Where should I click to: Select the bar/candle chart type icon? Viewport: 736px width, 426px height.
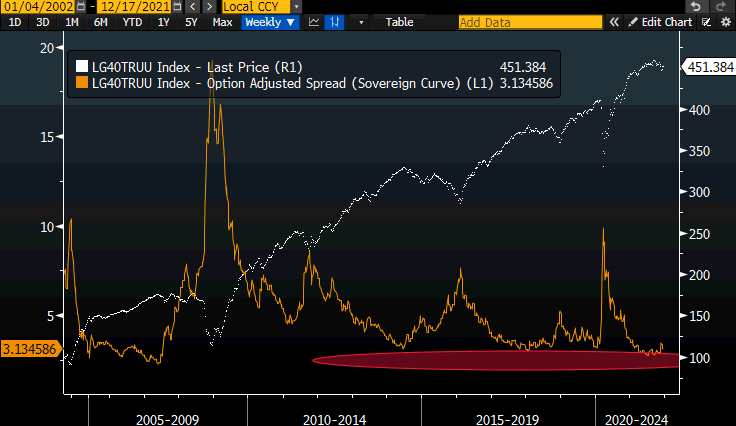[335, 22]
